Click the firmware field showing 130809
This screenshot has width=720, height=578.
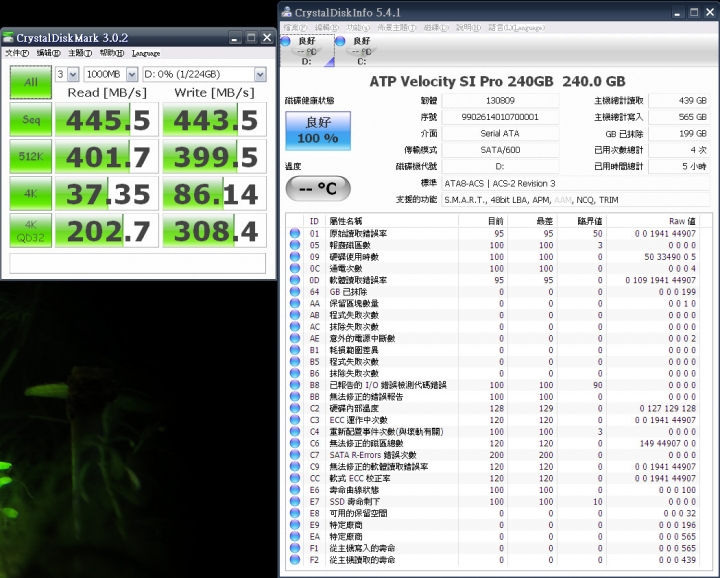tap(500, 101)
